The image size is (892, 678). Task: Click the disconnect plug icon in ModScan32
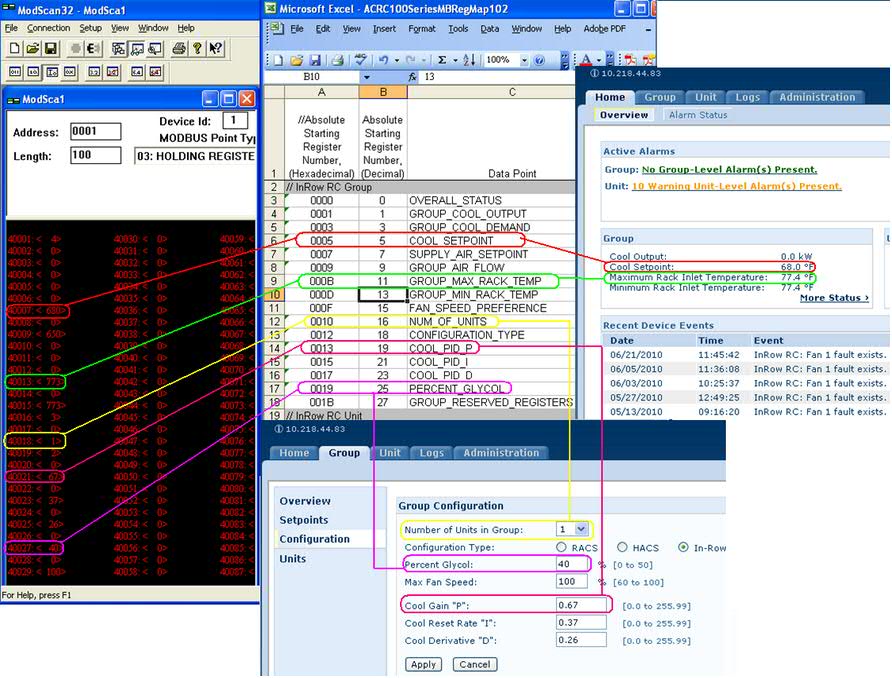[x=93, y=49]
